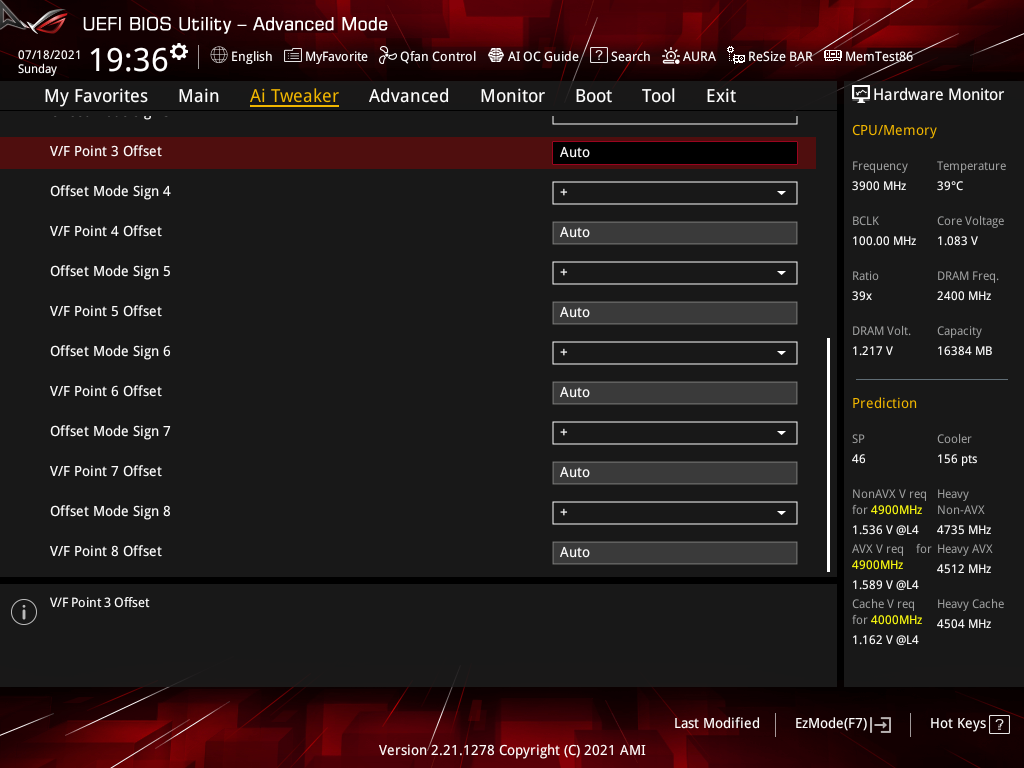
Task: Open MyFavorite shortcut settings
Action: pyautogui.click(x=326, y=56)
